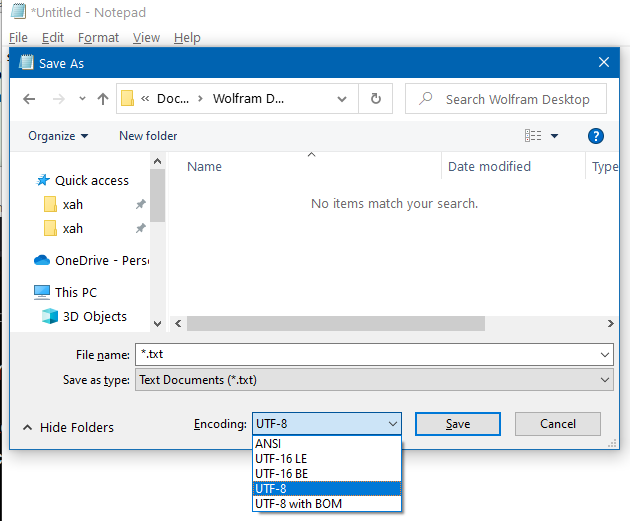Create a New folder
This screenshot has width=630, height=521.
point(148,136)
